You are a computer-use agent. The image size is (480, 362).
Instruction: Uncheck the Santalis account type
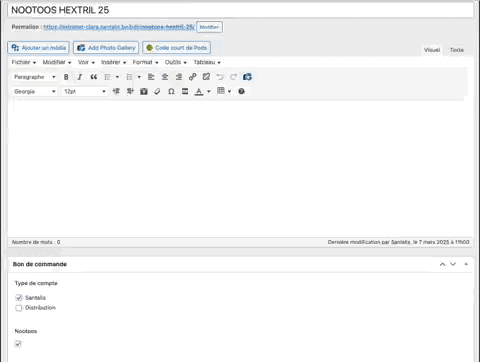(x=19, y=298)
